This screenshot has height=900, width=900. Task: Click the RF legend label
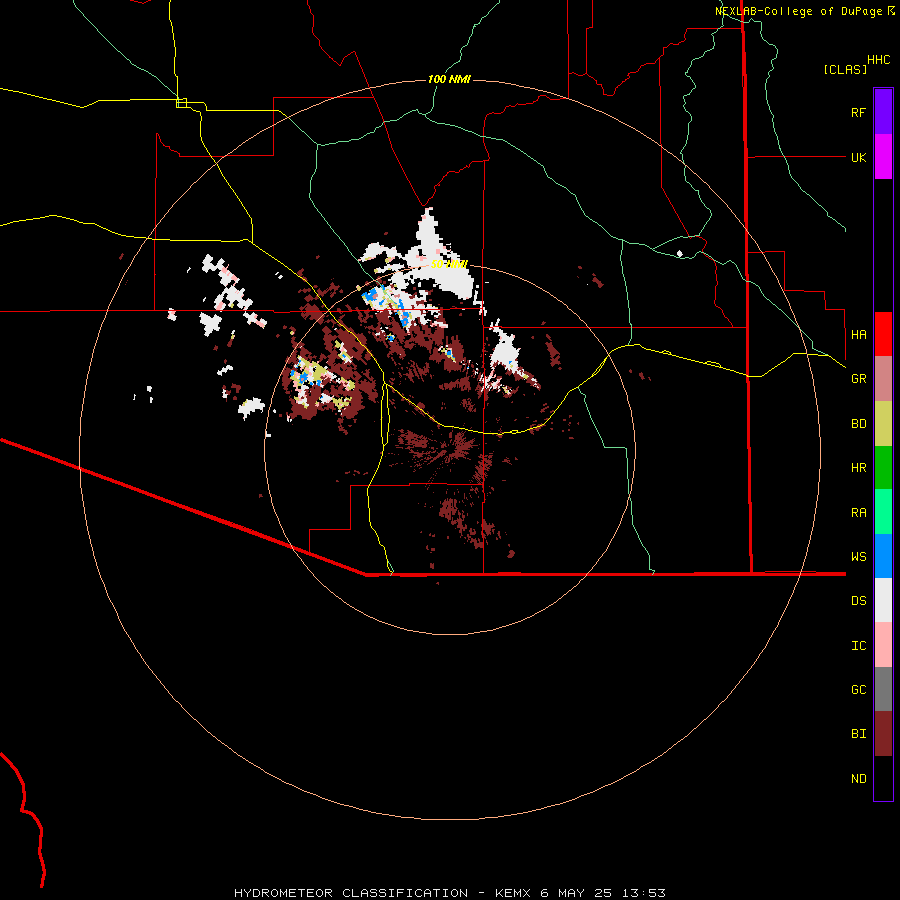pyautogui.click(x=858, y=112)
